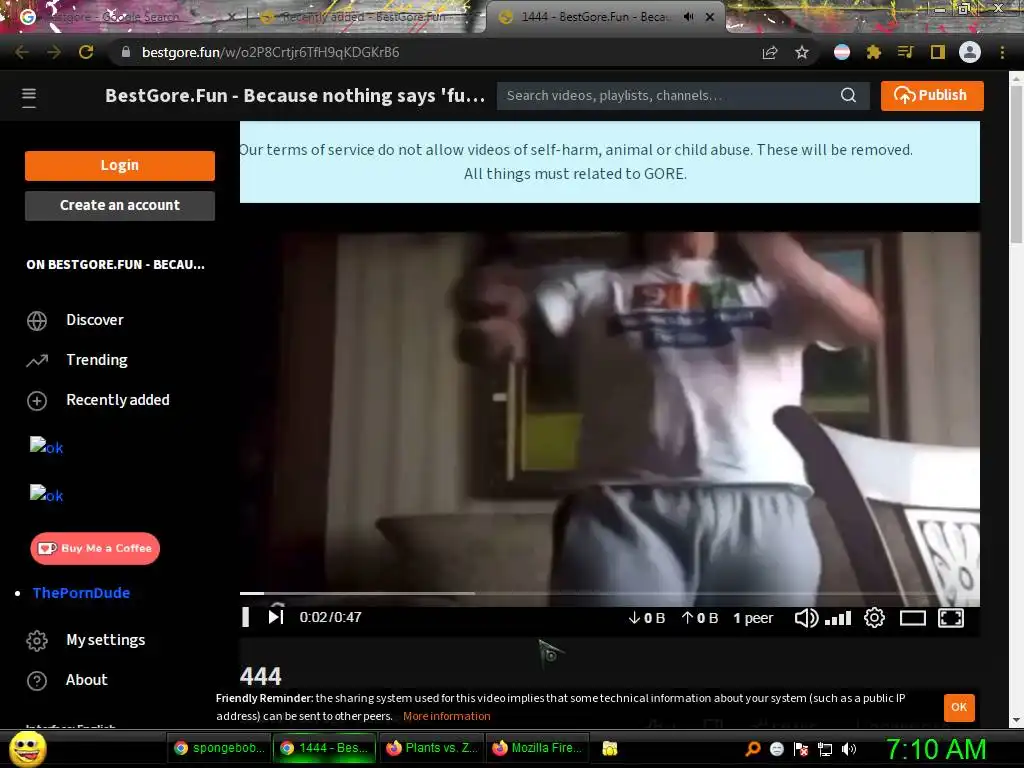Click into the search videos field
This screenshot has height=768, width=1024.
pyautogui.click(x=669, y=95)
